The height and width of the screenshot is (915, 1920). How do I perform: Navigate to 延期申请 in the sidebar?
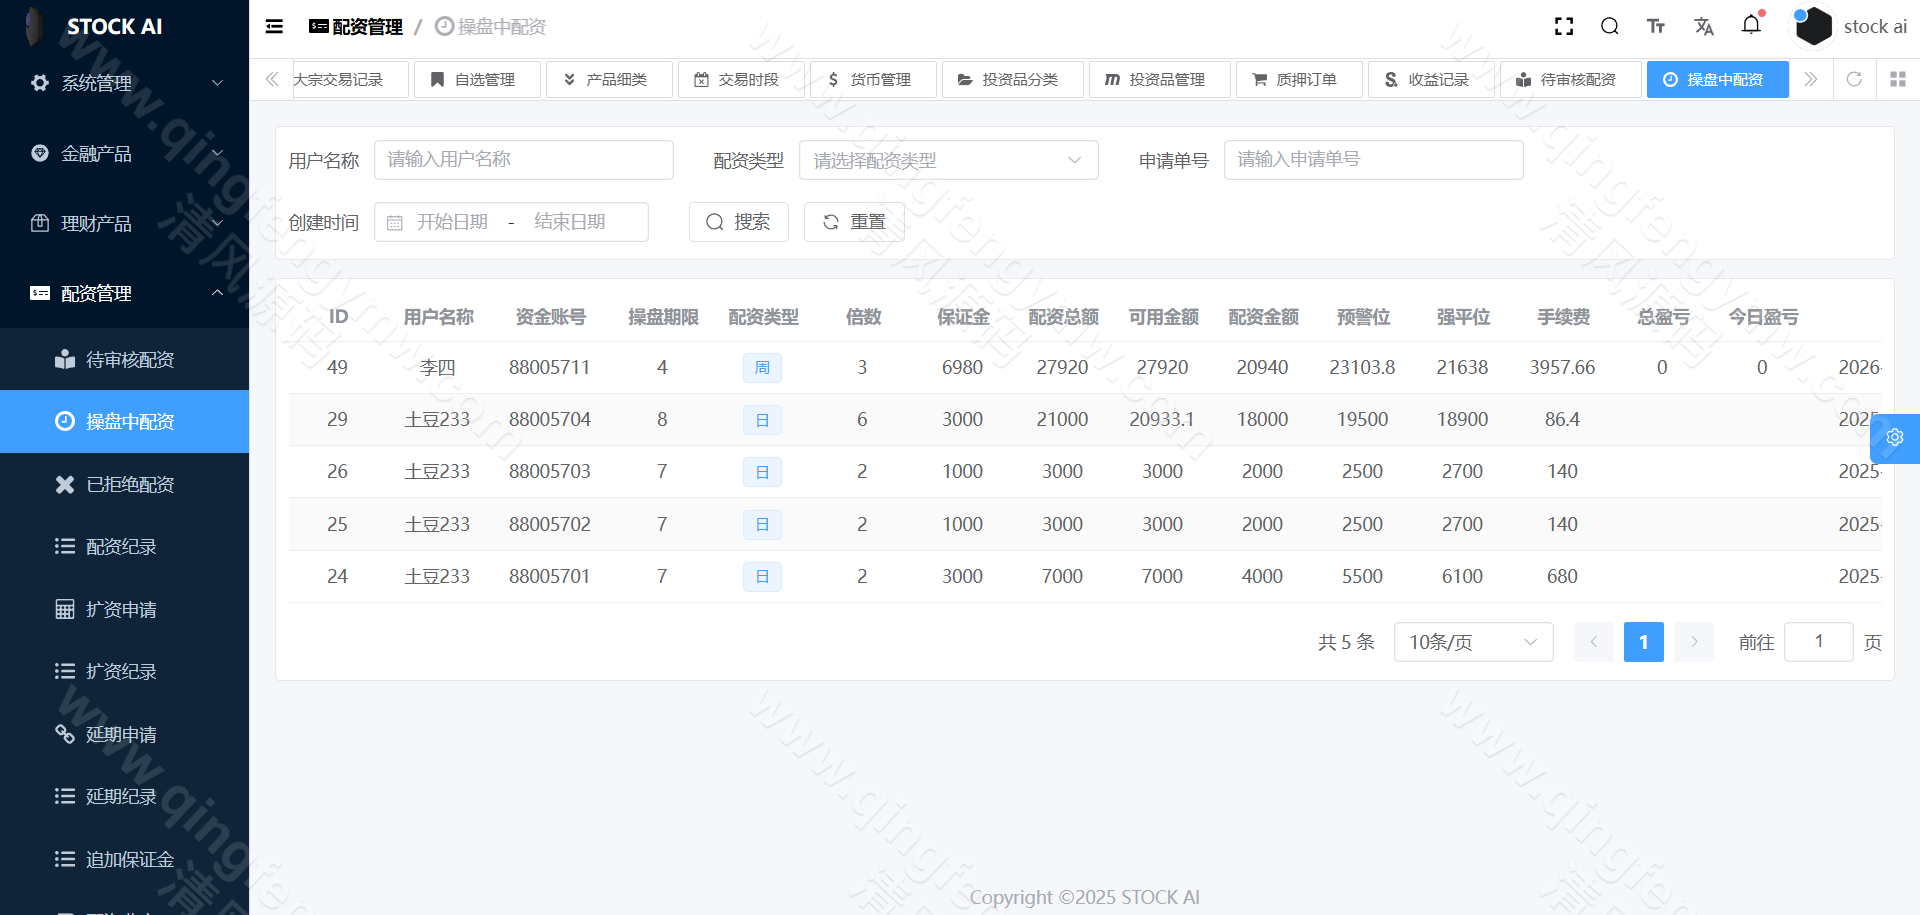click(120, 734)
